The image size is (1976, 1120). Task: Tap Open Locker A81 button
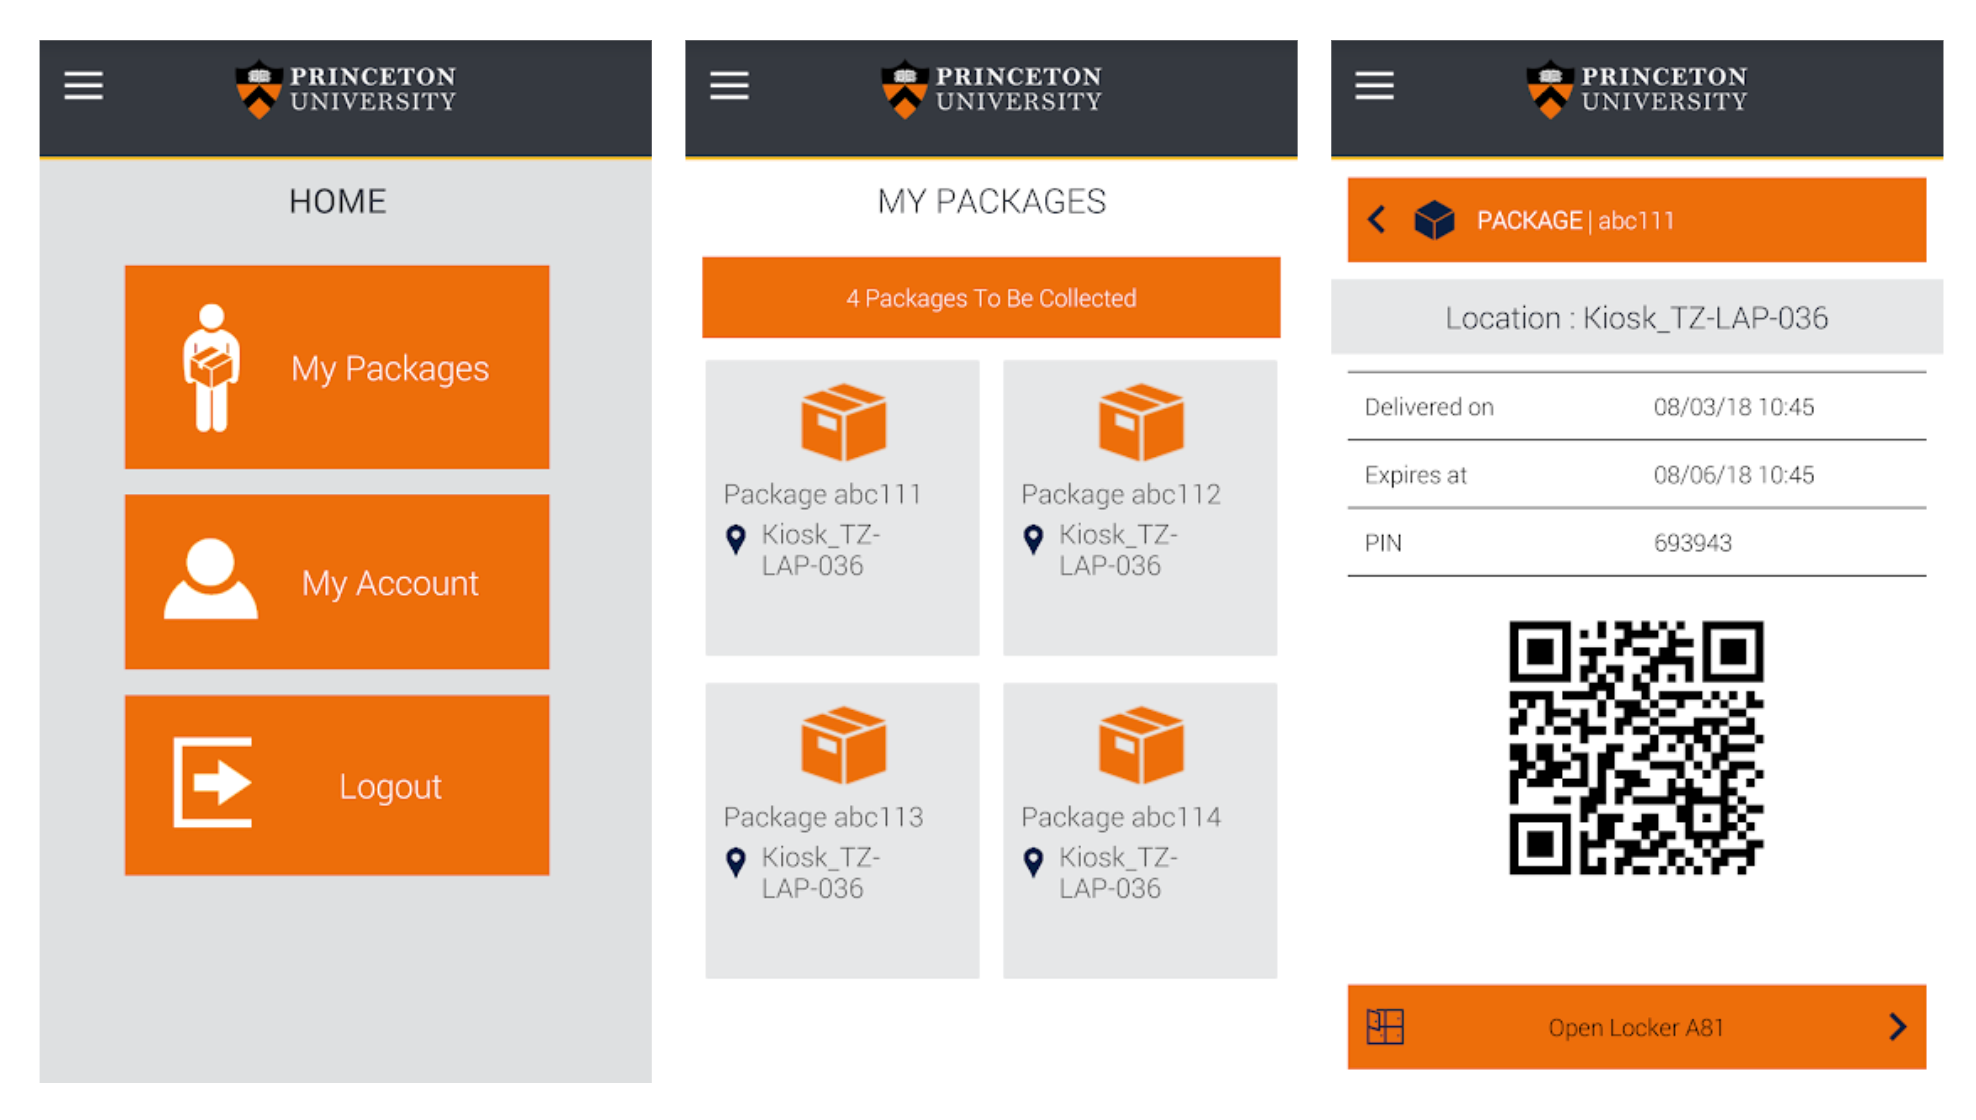1636,1027
